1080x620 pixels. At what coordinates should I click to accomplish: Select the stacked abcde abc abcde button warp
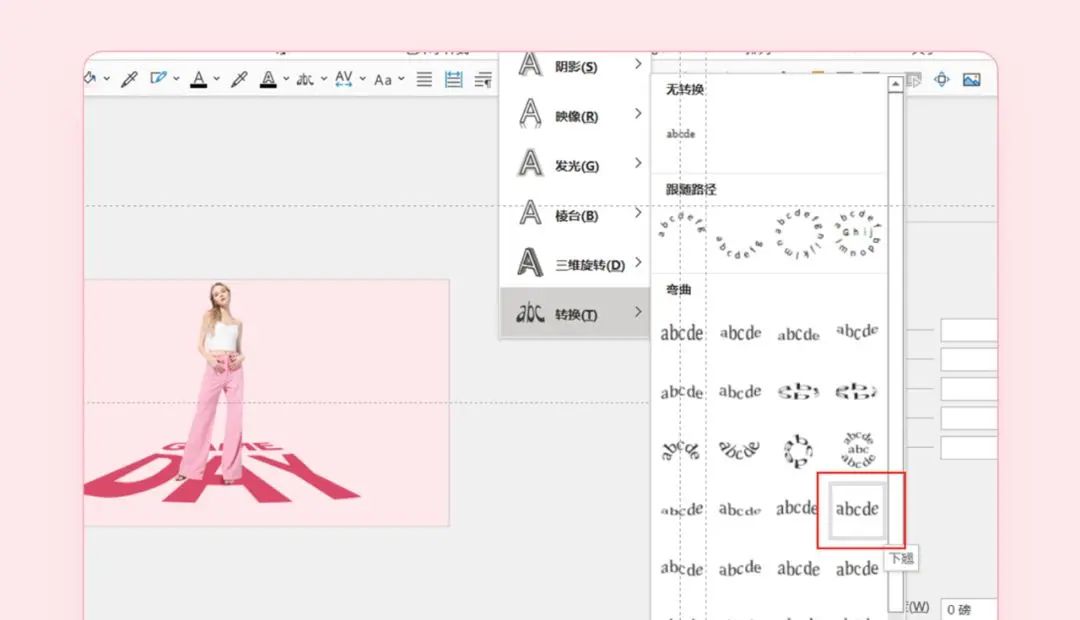[858, 450]
